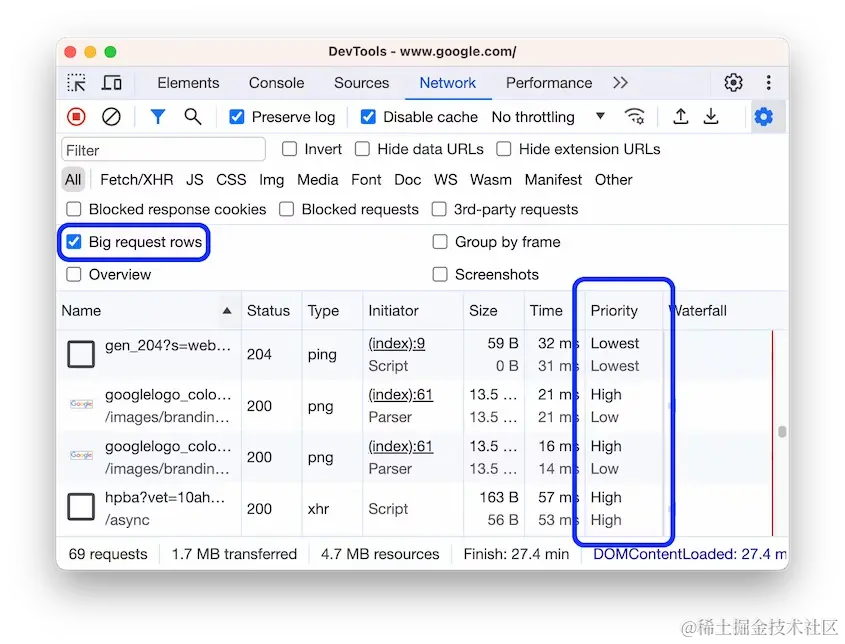Enable Group by frame
This screenshot has height=644, width=845.
click(x=440, y=242)
